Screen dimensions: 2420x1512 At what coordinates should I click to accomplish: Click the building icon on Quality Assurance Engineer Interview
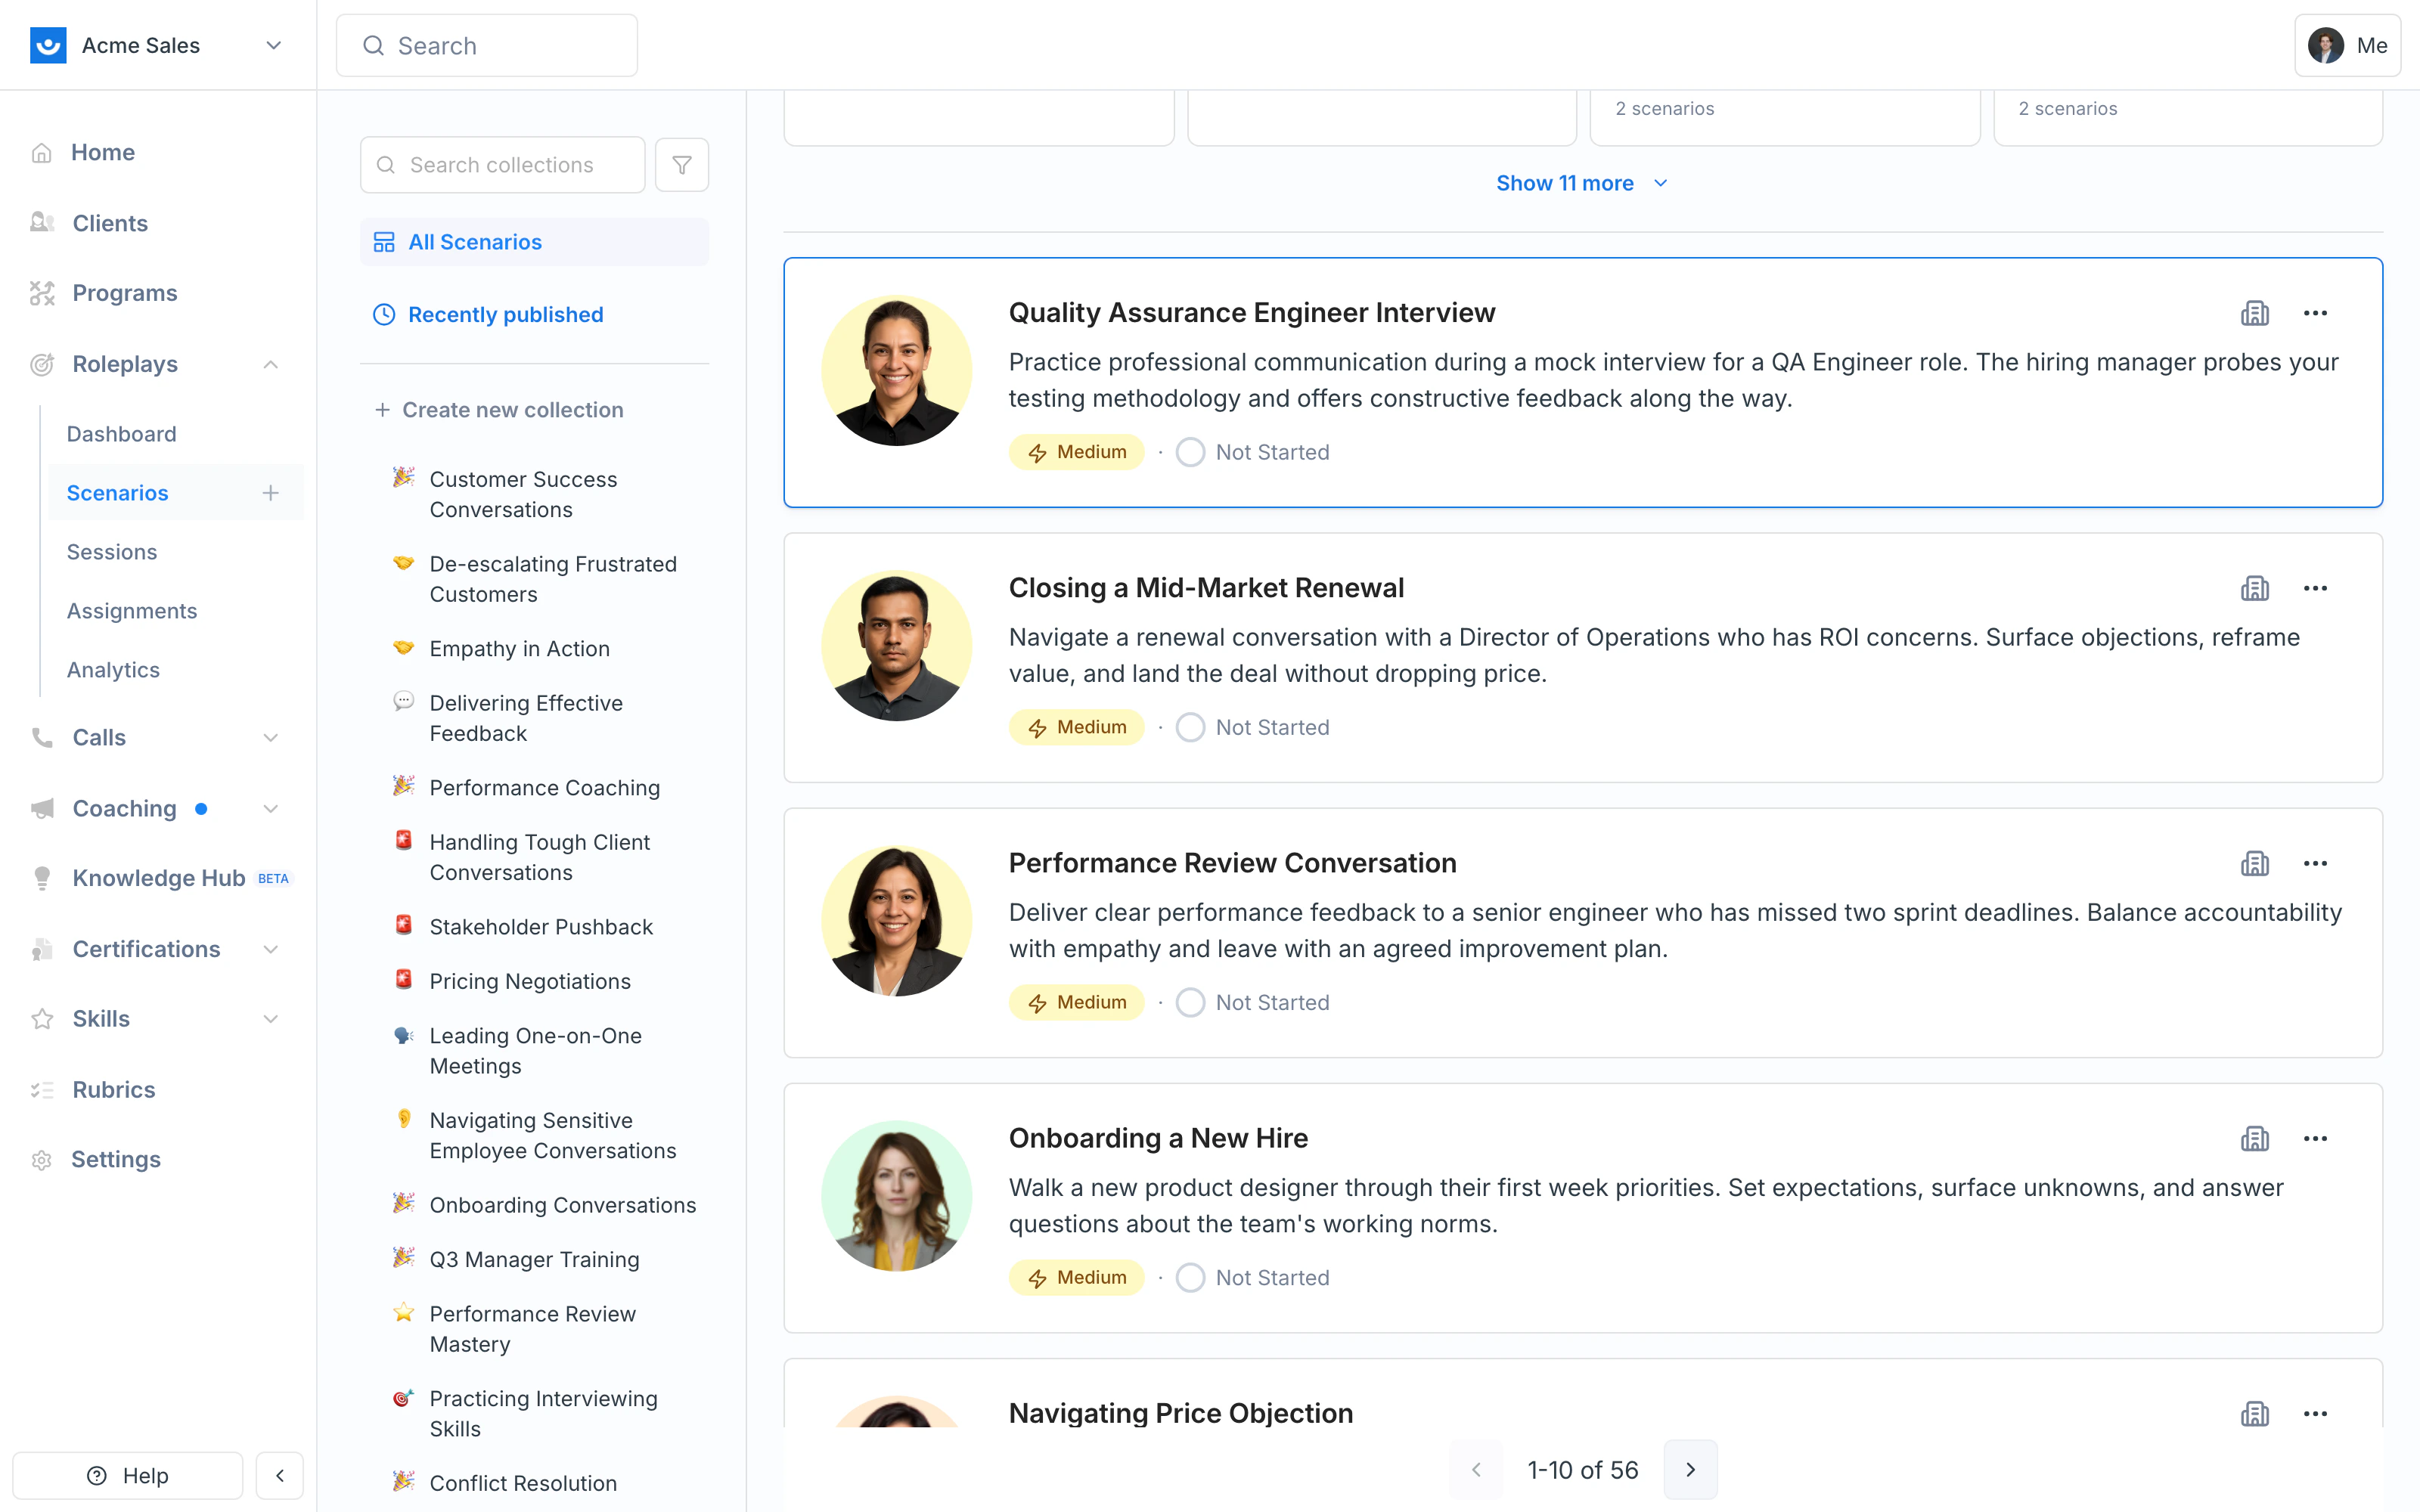click(2255, 313)
